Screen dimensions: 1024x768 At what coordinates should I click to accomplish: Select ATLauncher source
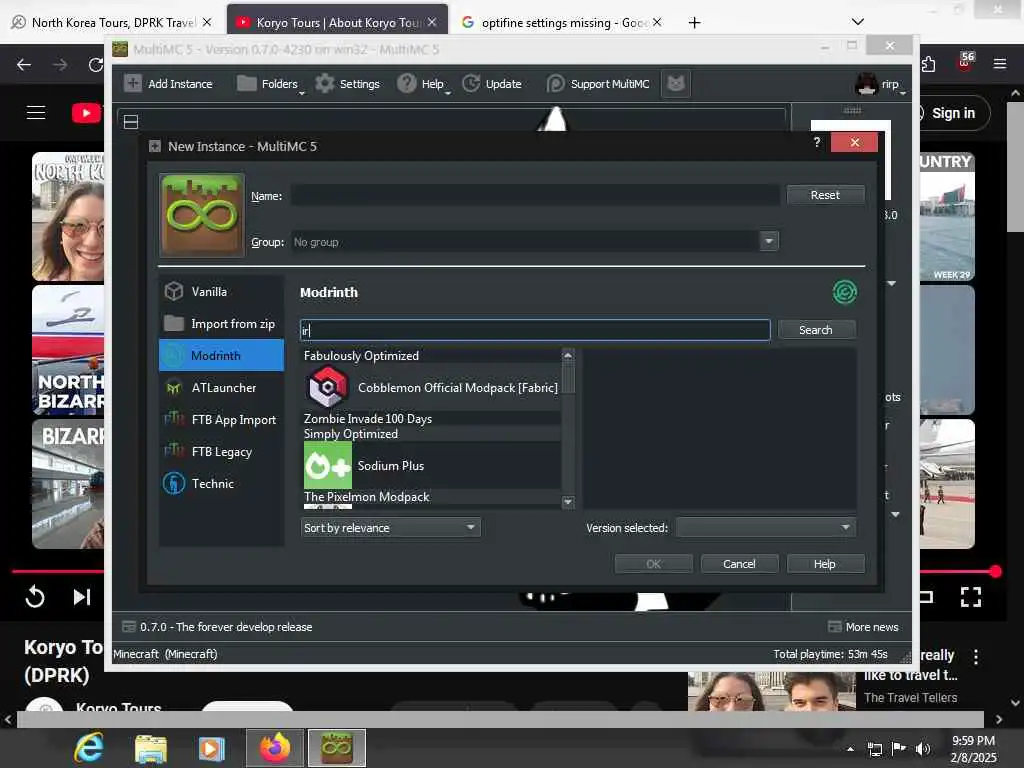[x=221, y=387]
